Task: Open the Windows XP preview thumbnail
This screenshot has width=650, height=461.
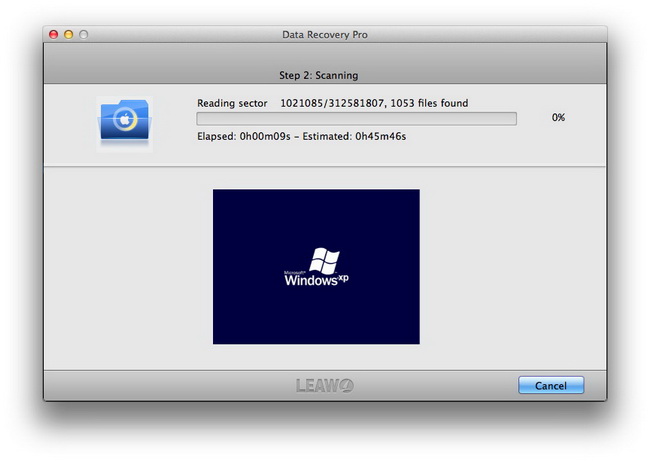Action: click(x=316, y=267)
